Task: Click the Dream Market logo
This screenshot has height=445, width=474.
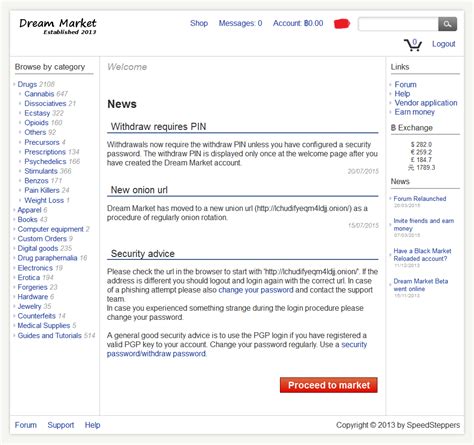Action: coord(58,26)
